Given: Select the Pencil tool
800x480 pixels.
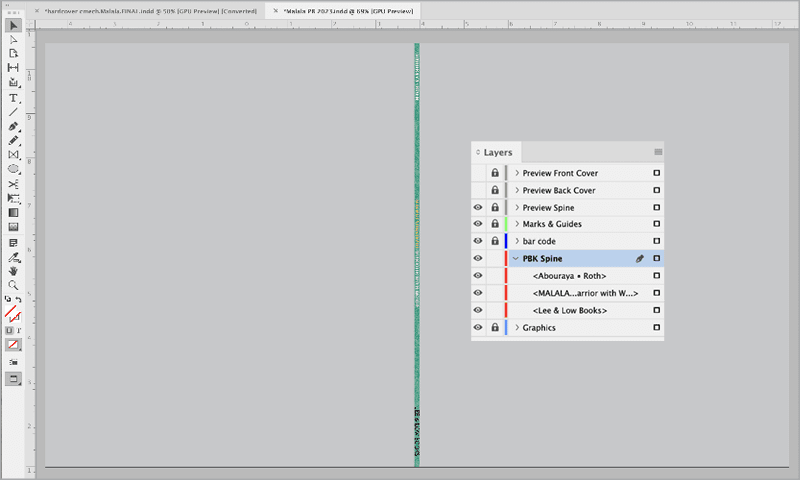Looking at the screenshot, I should pos(14,140).
